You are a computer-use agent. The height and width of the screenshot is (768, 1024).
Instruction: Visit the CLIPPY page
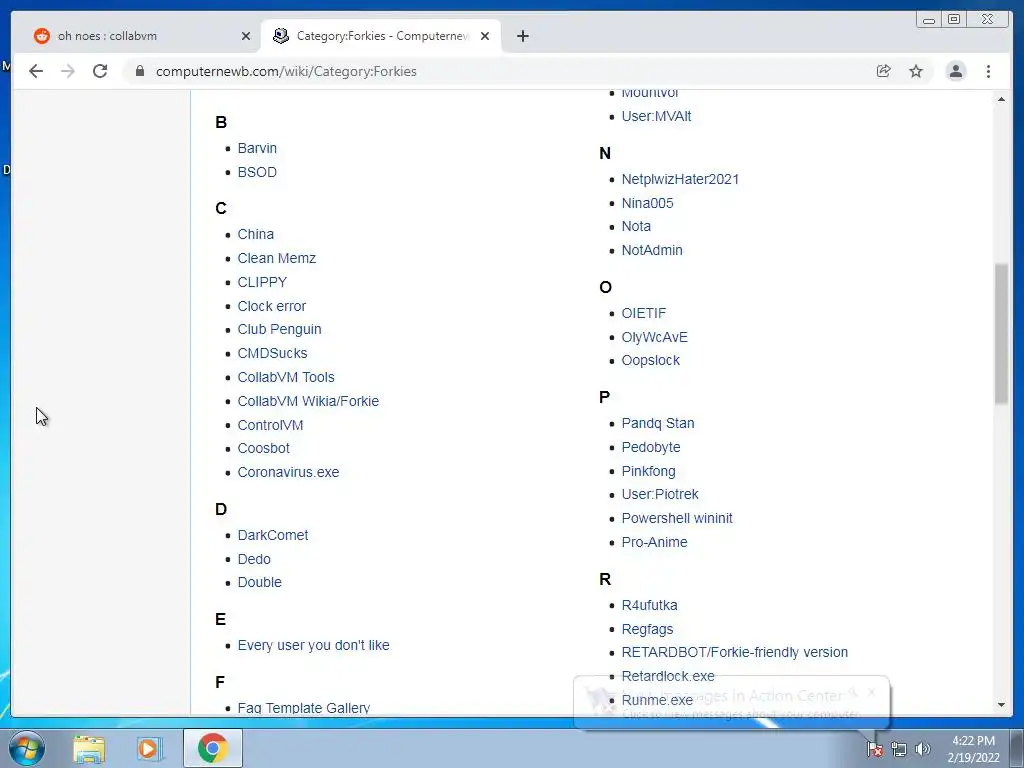(x=262, y=282)
